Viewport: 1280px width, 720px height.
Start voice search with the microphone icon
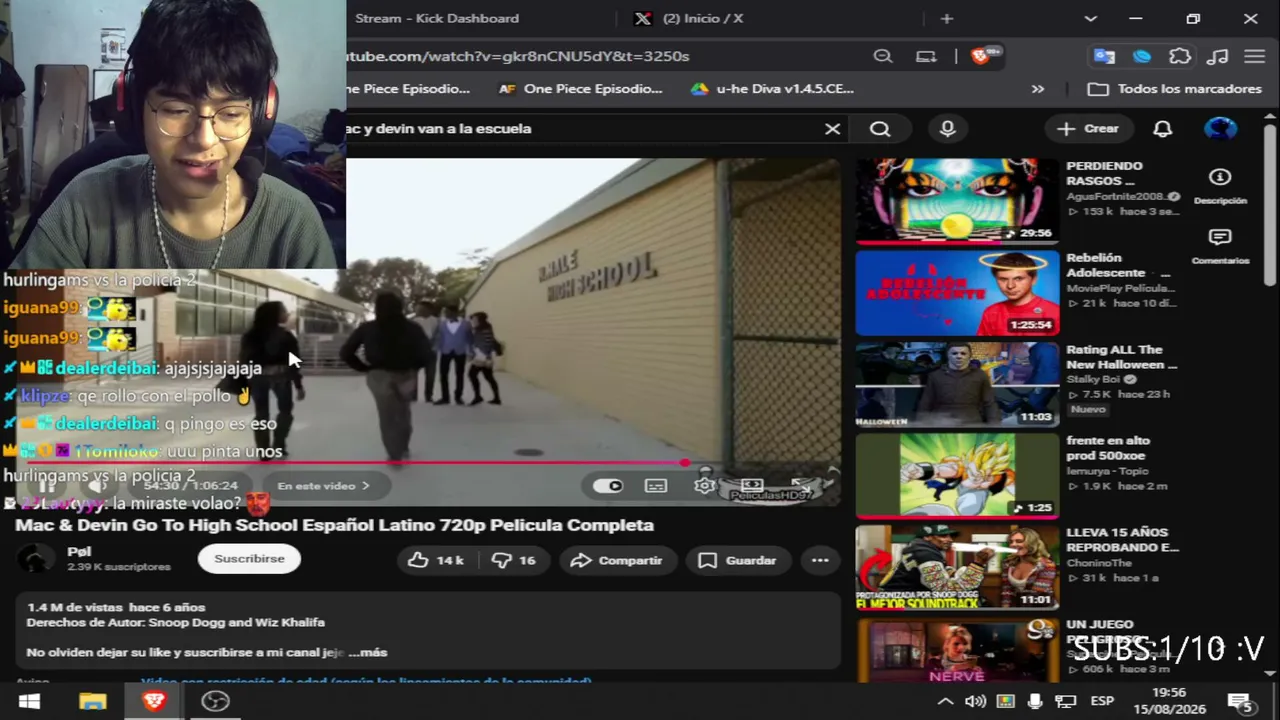pyautogui.click(x=947, y=128)
